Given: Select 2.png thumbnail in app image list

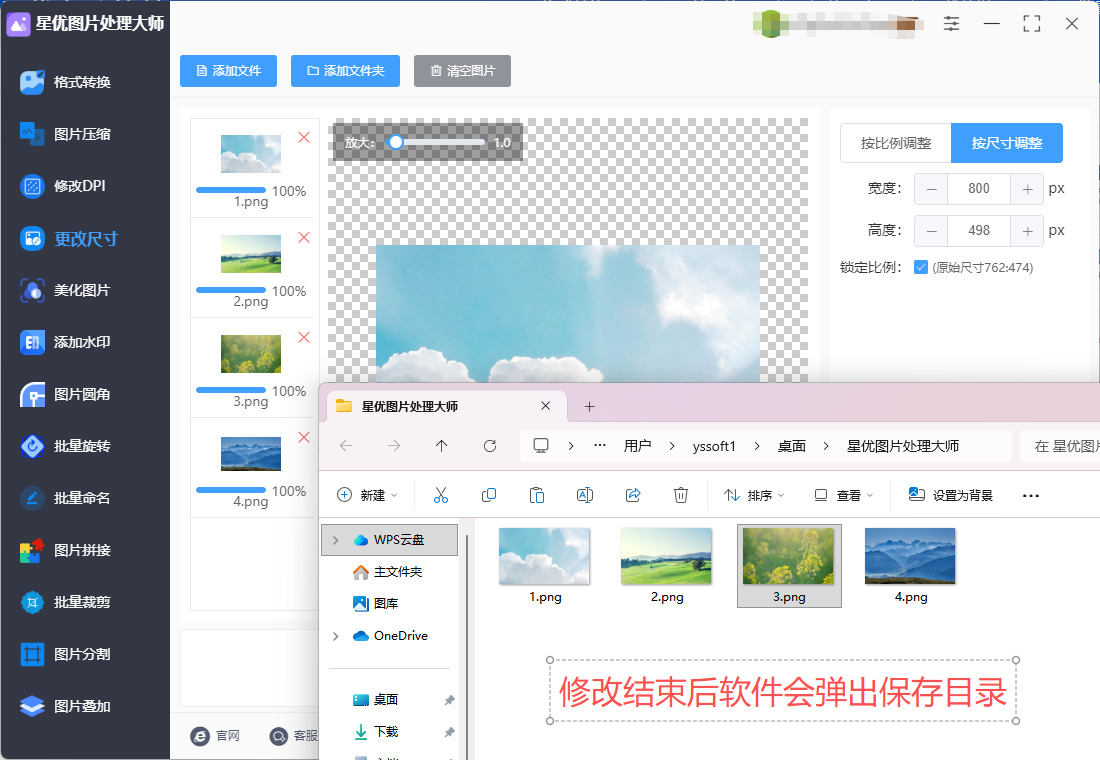Looking at the screenshot, I should [x=250, y=254].
